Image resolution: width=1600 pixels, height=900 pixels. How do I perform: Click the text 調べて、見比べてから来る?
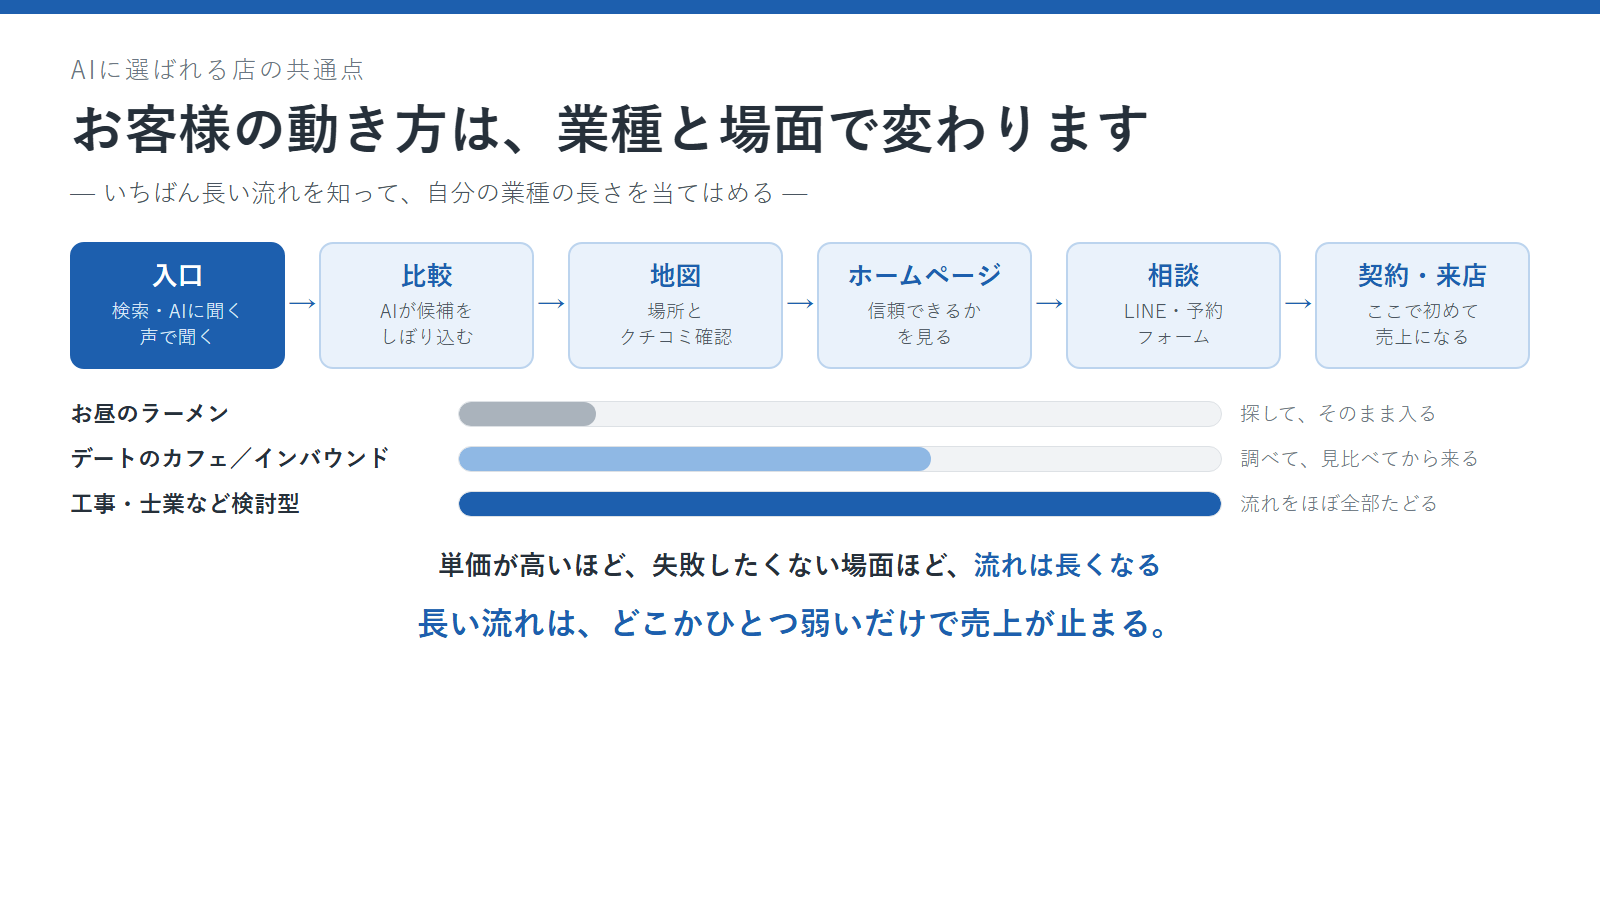tap(1359, 458)
